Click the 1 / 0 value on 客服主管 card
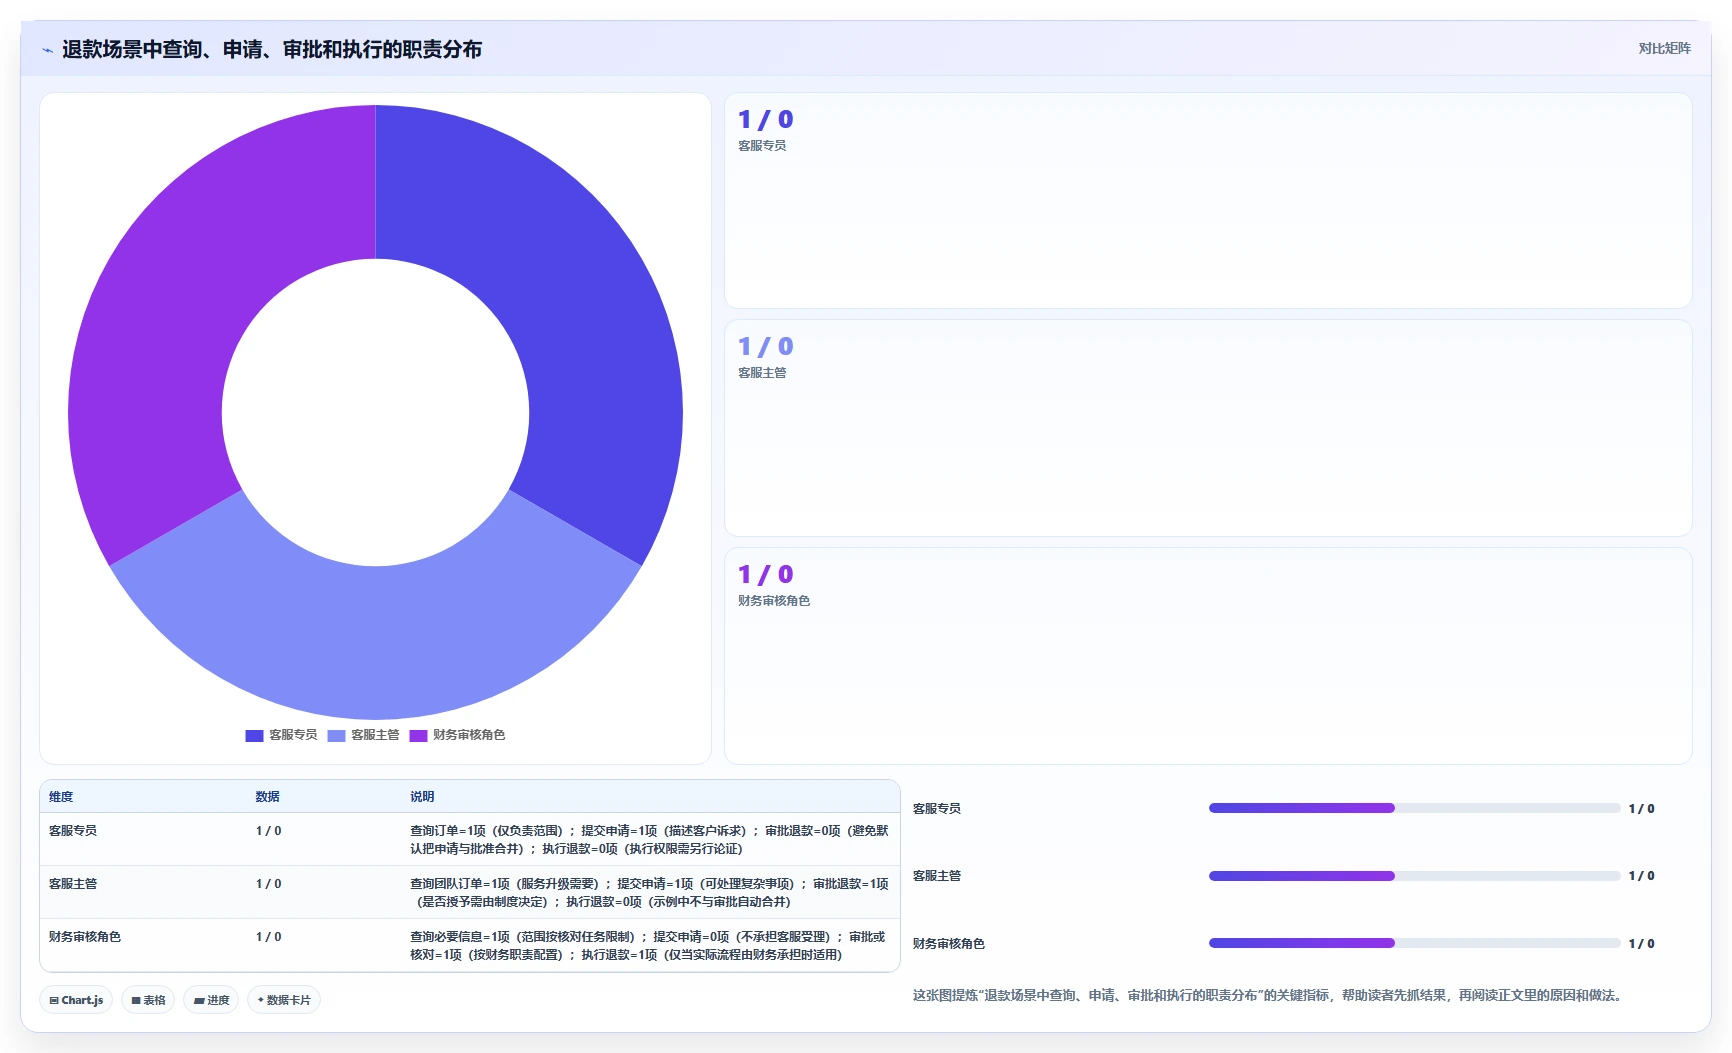The height and width of the screenshot is (1053, 1732). 765,347
